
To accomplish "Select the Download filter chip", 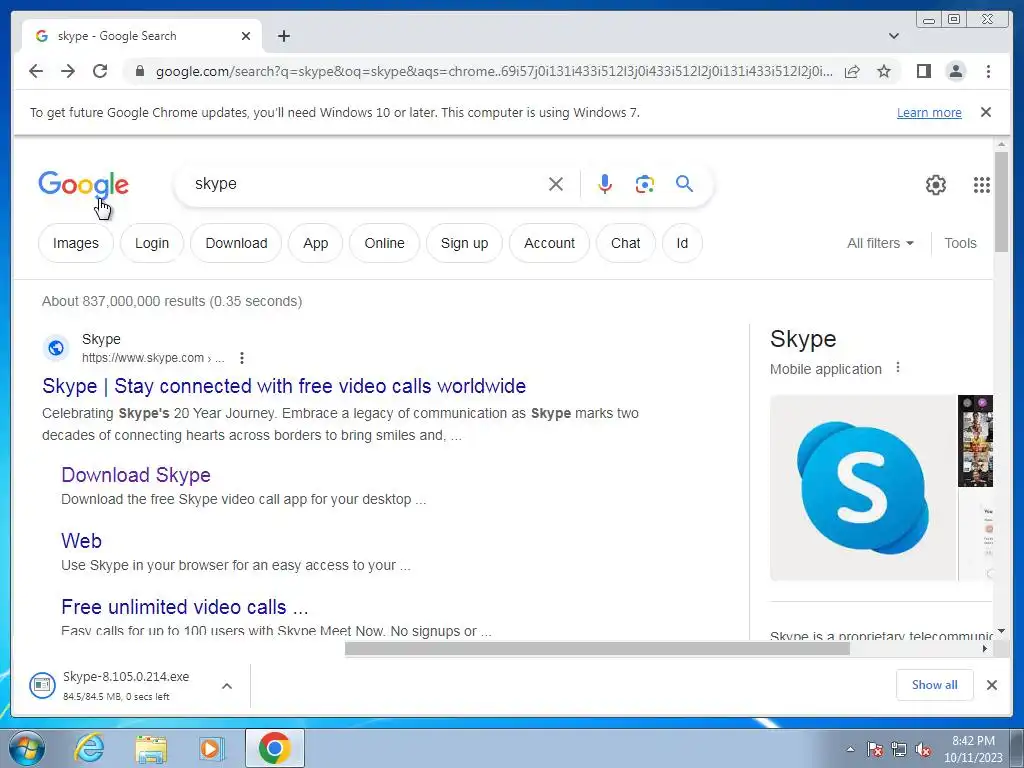I will (236, 243).
